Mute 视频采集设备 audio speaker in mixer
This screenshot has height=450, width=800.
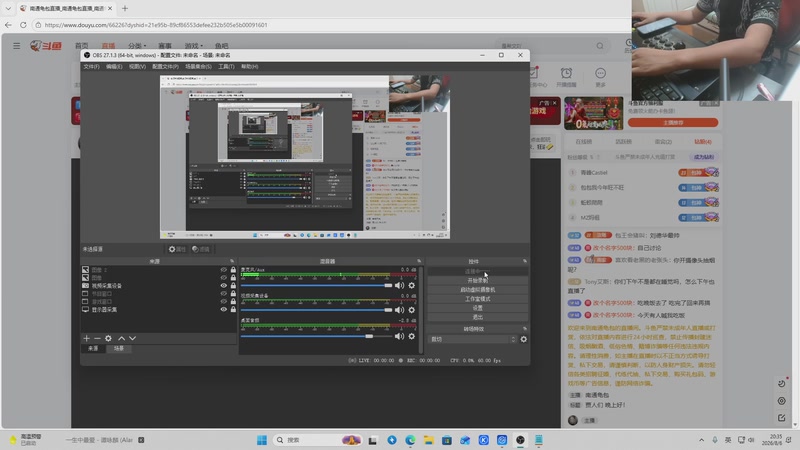click(399, 310)
